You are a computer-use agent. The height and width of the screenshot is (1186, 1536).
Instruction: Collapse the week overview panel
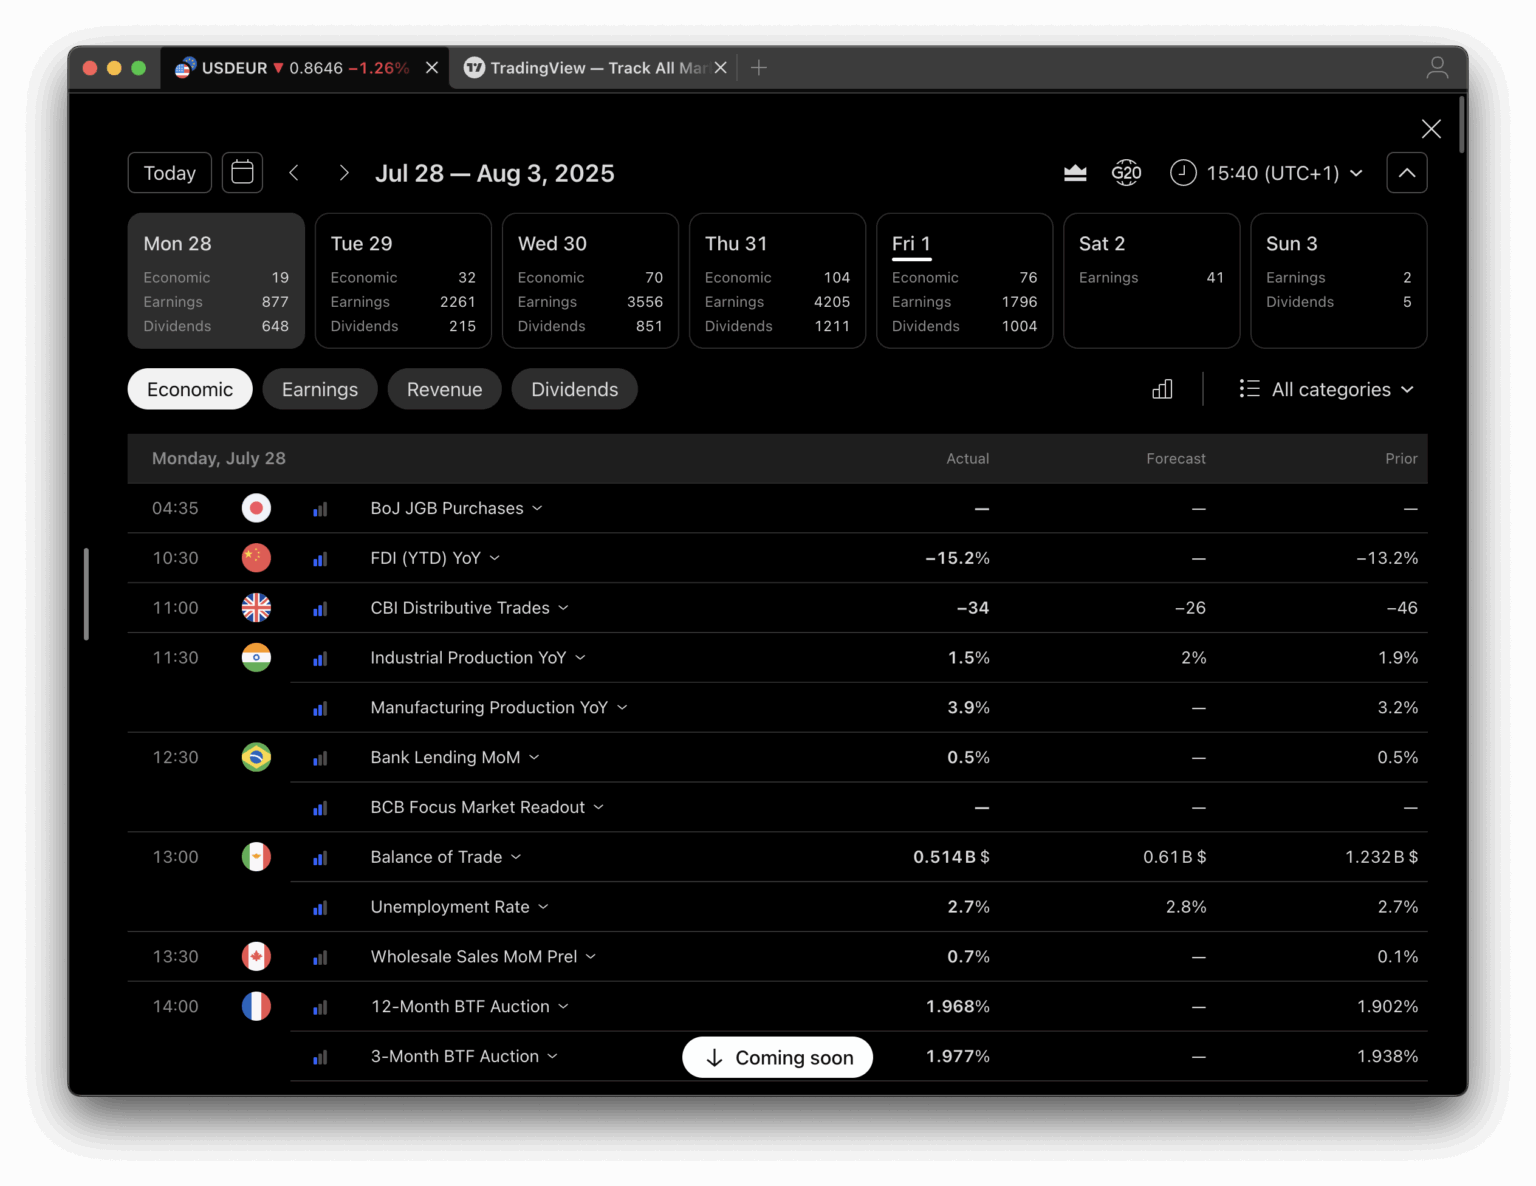[x=1406, y=173]
